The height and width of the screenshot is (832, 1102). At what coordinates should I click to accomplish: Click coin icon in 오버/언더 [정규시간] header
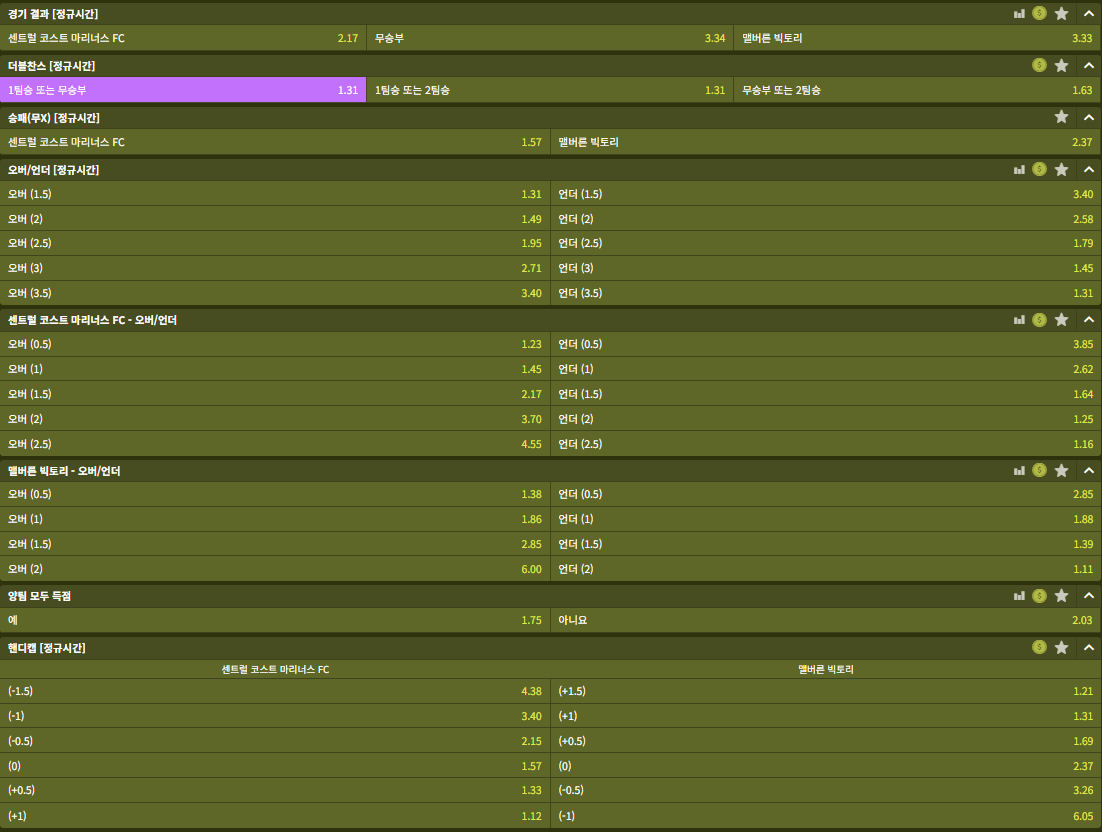pyautogui.click(x=1040, y=170)
